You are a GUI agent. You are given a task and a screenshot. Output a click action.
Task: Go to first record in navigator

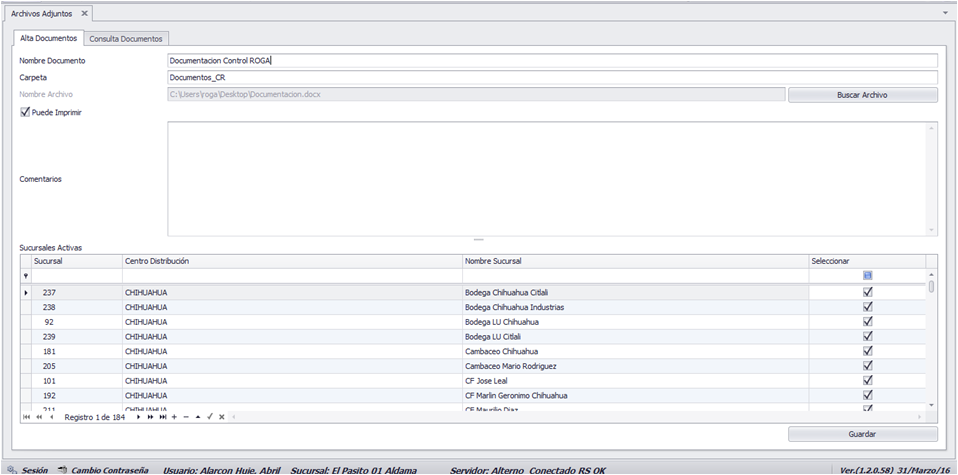tap(27, 417)
